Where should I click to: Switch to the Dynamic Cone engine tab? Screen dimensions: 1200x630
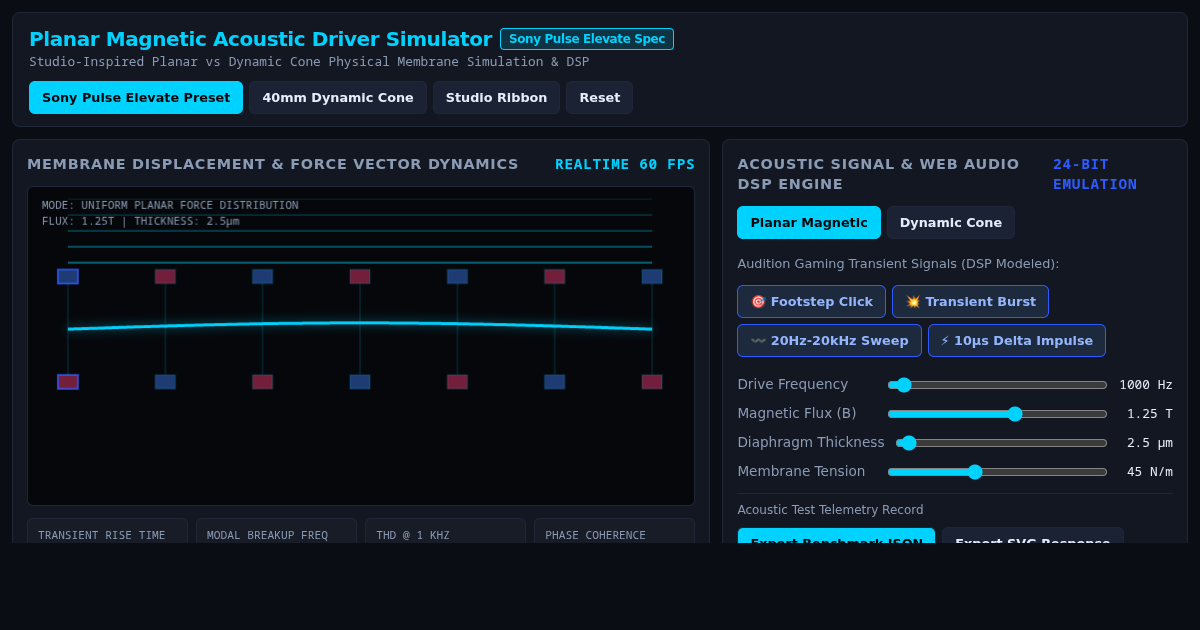tap(950, 223)
